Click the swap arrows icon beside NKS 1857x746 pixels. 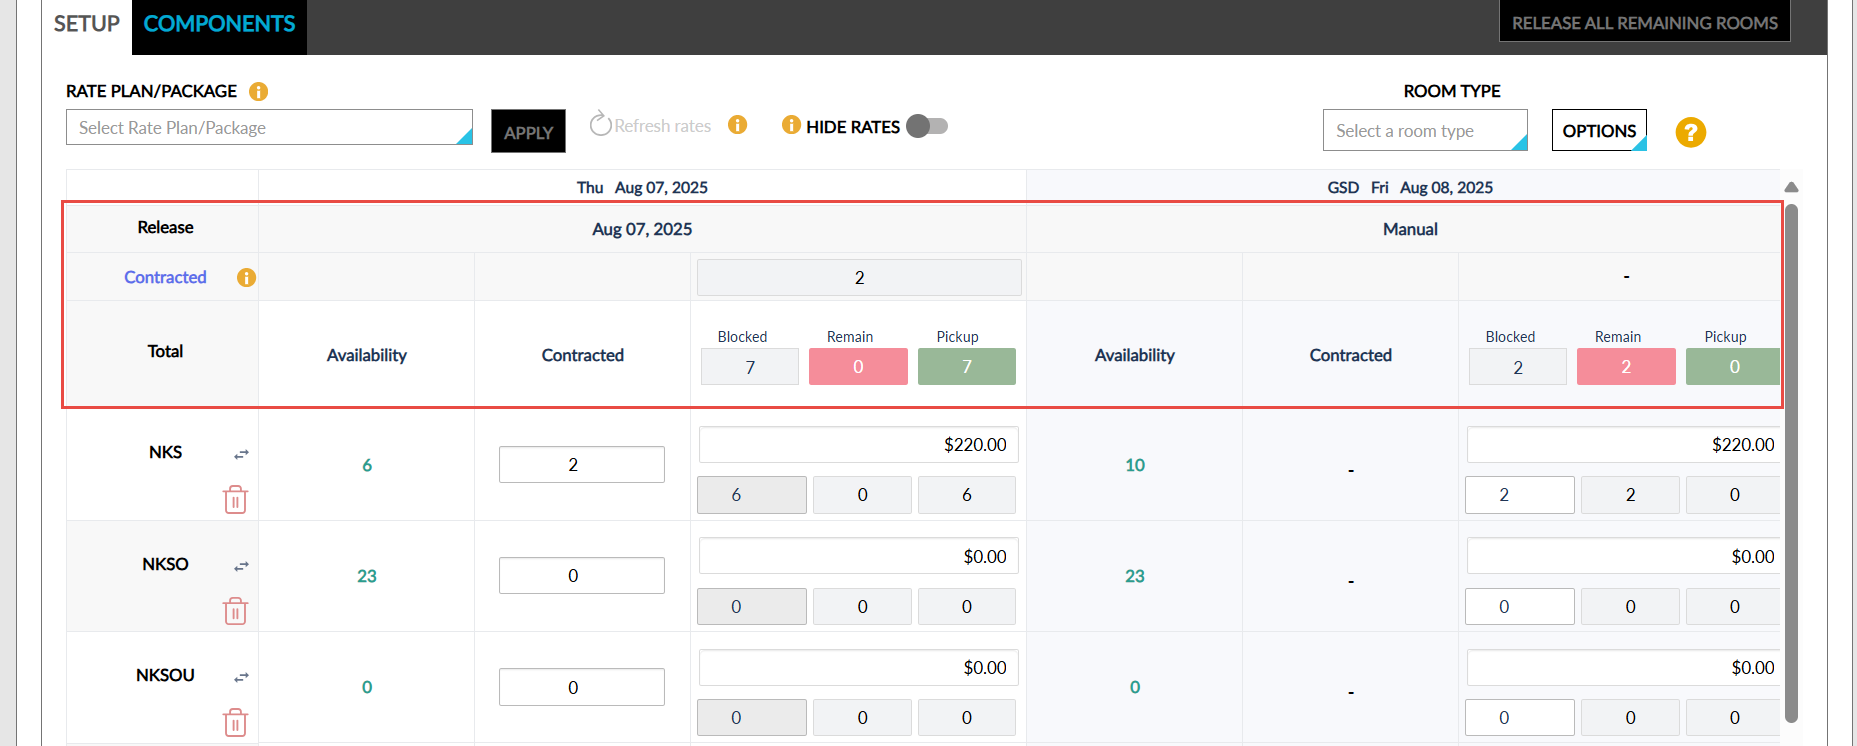coord(241,454)
